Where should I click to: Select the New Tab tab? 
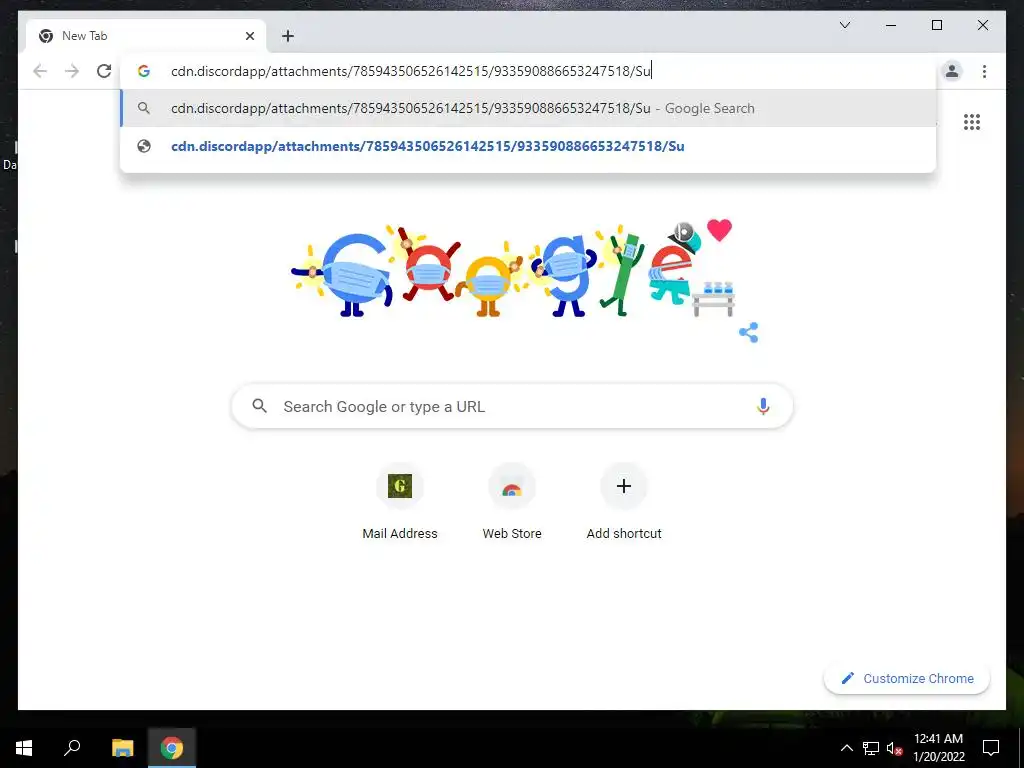[x=146, y=36]
